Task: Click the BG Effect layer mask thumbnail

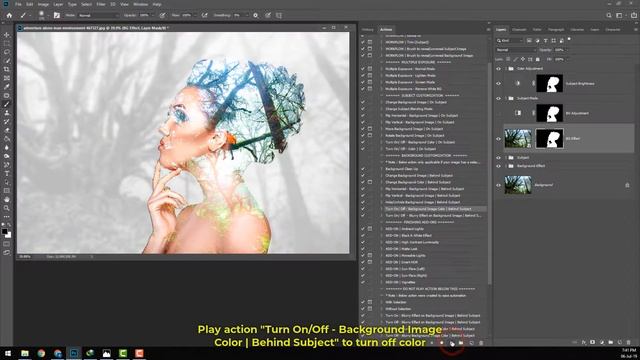Action: tap(549, 139)
